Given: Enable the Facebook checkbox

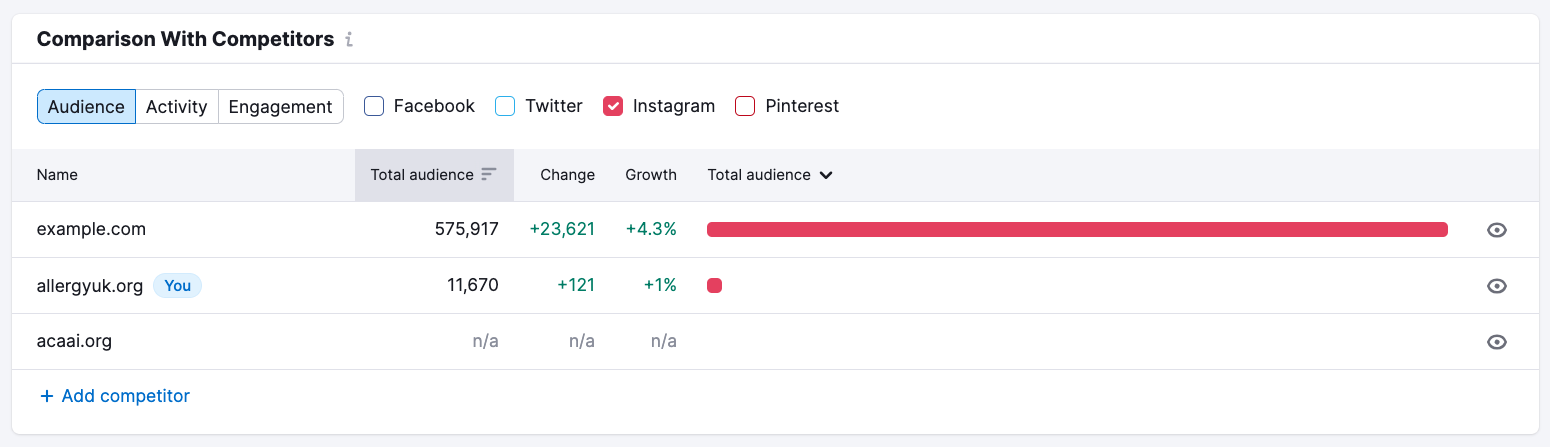Looking at the screenshot, I should [374, 106].
